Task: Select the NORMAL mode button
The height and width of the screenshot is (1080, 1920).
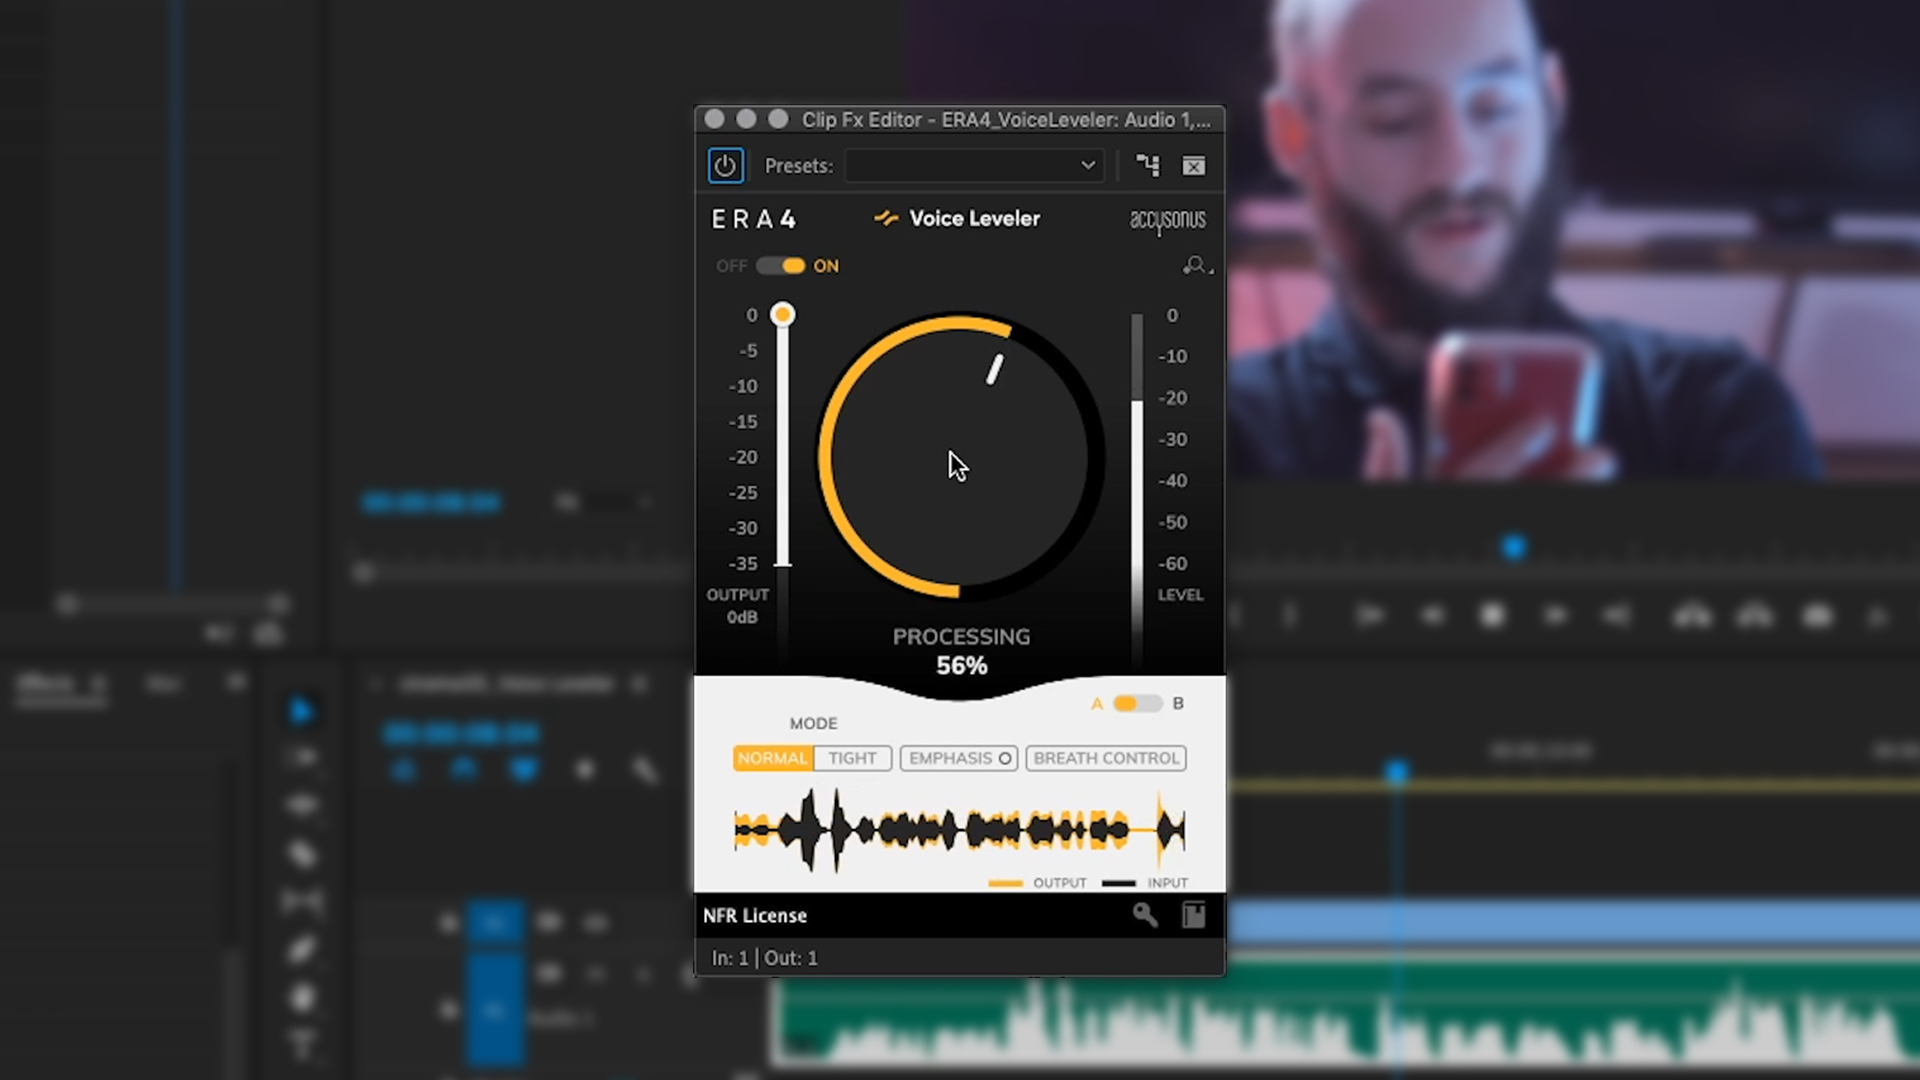Action: pyautogui.click(x=773, y=758)
